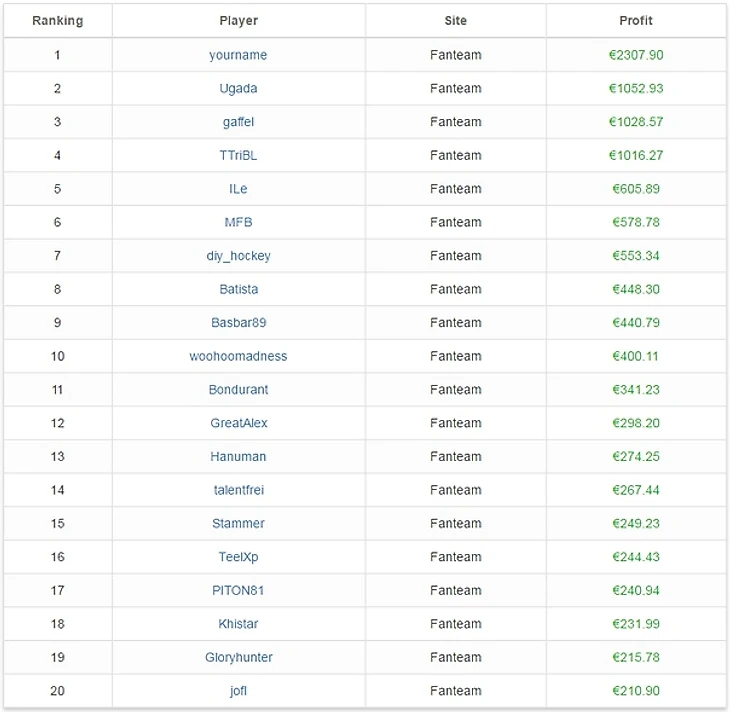
Task: Select the TTriBL player link
Action: pyautogui.click(x=238, y=155)
